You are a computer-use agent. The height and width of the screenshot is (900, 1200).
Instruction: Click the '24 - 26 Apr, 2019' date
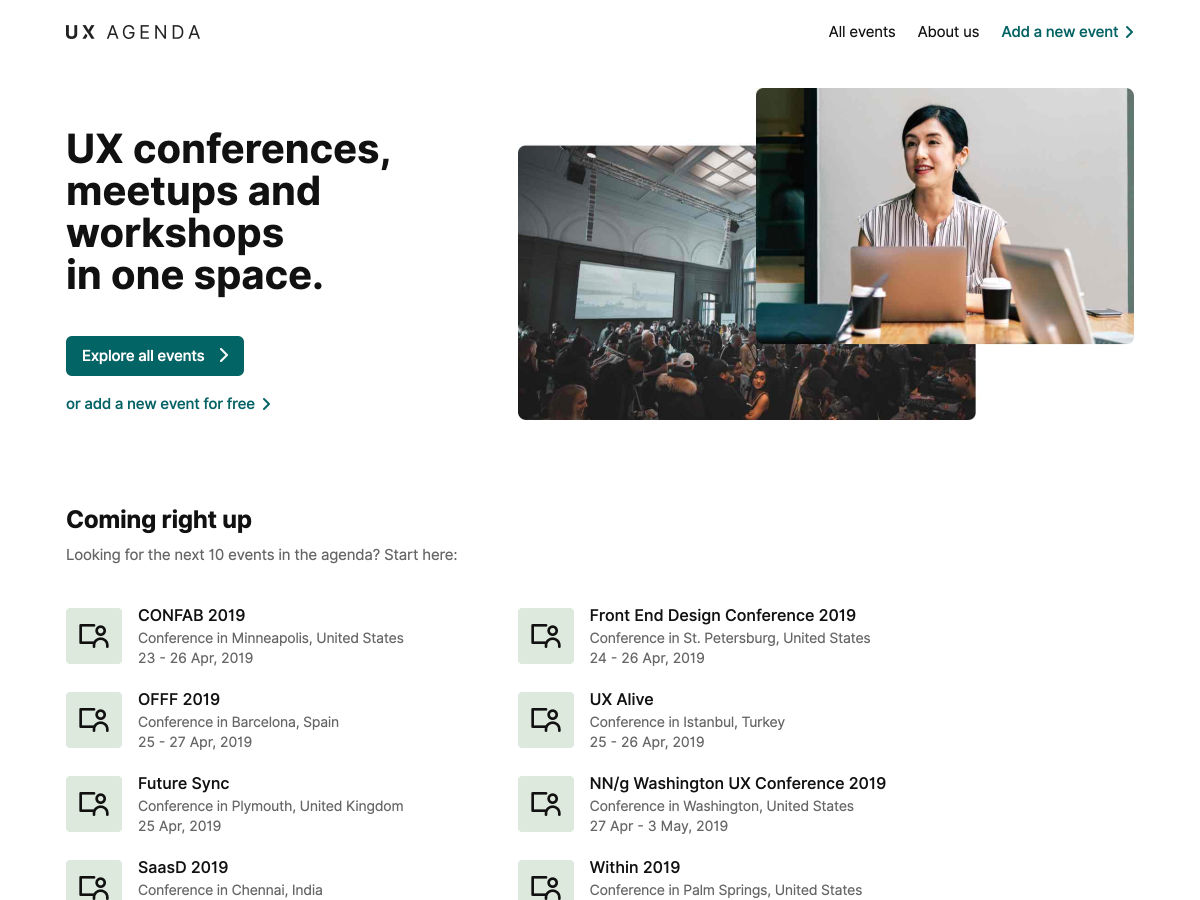point(647,658)
